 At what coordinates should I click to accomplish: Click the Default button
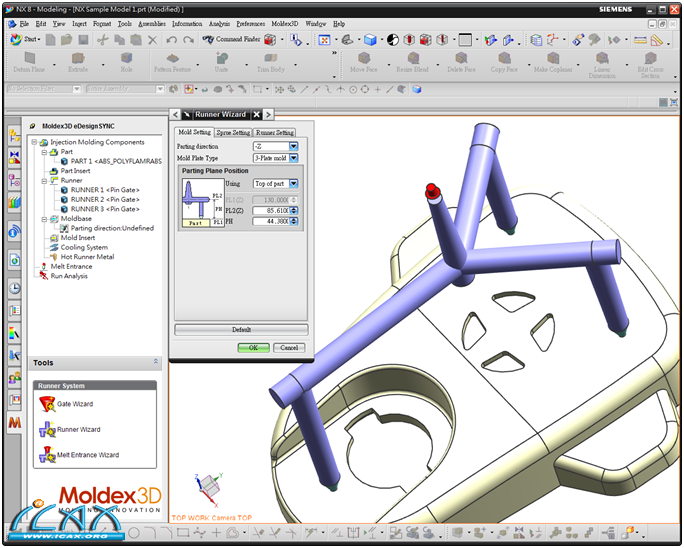click(x=241, y=329)
